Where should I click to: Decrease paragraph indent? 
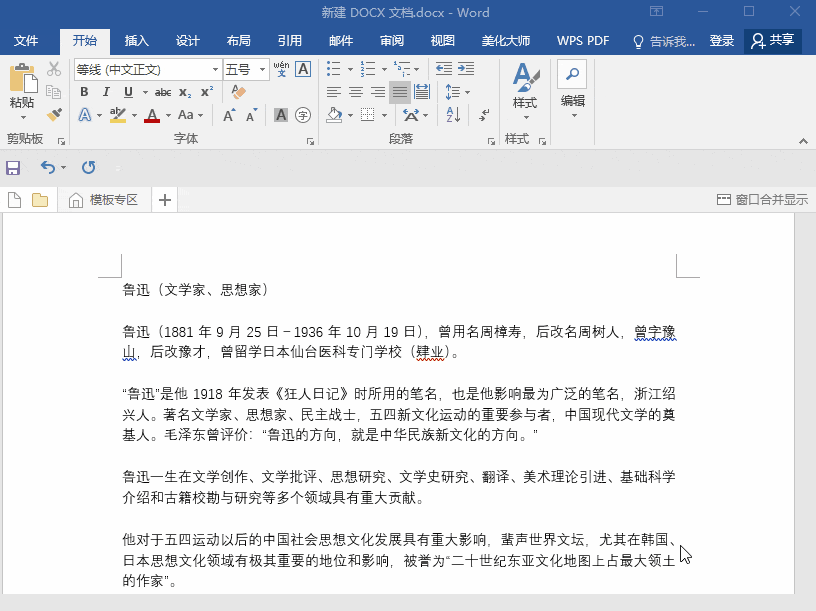click(x=443, y=69)
